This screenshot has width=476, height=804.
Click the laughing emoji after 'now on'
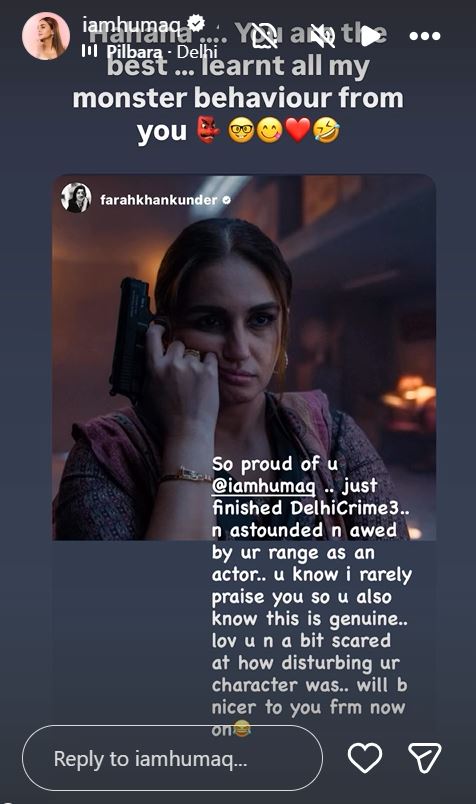coord(242,729)
